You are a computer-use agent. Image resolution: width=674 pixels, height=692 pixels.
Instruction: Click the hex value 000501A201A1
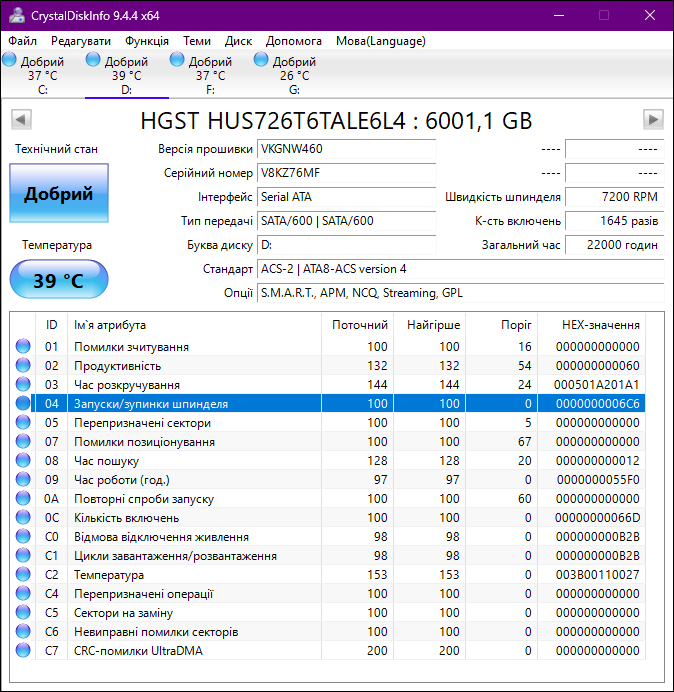[597, 385]
